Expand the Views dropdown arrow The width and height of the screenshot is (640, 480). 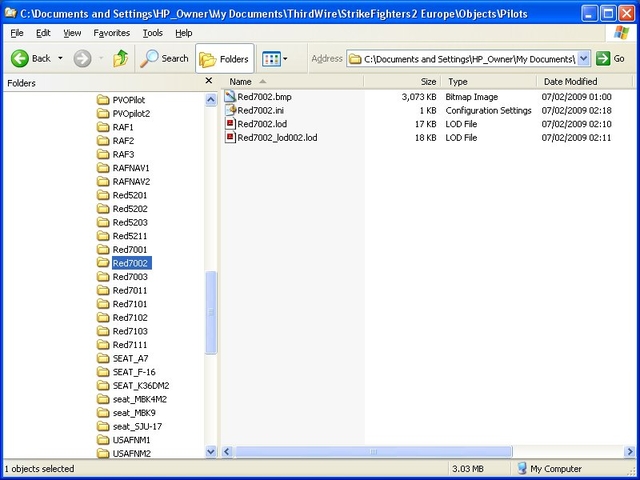pyautogui.click(x=285, y=59)
